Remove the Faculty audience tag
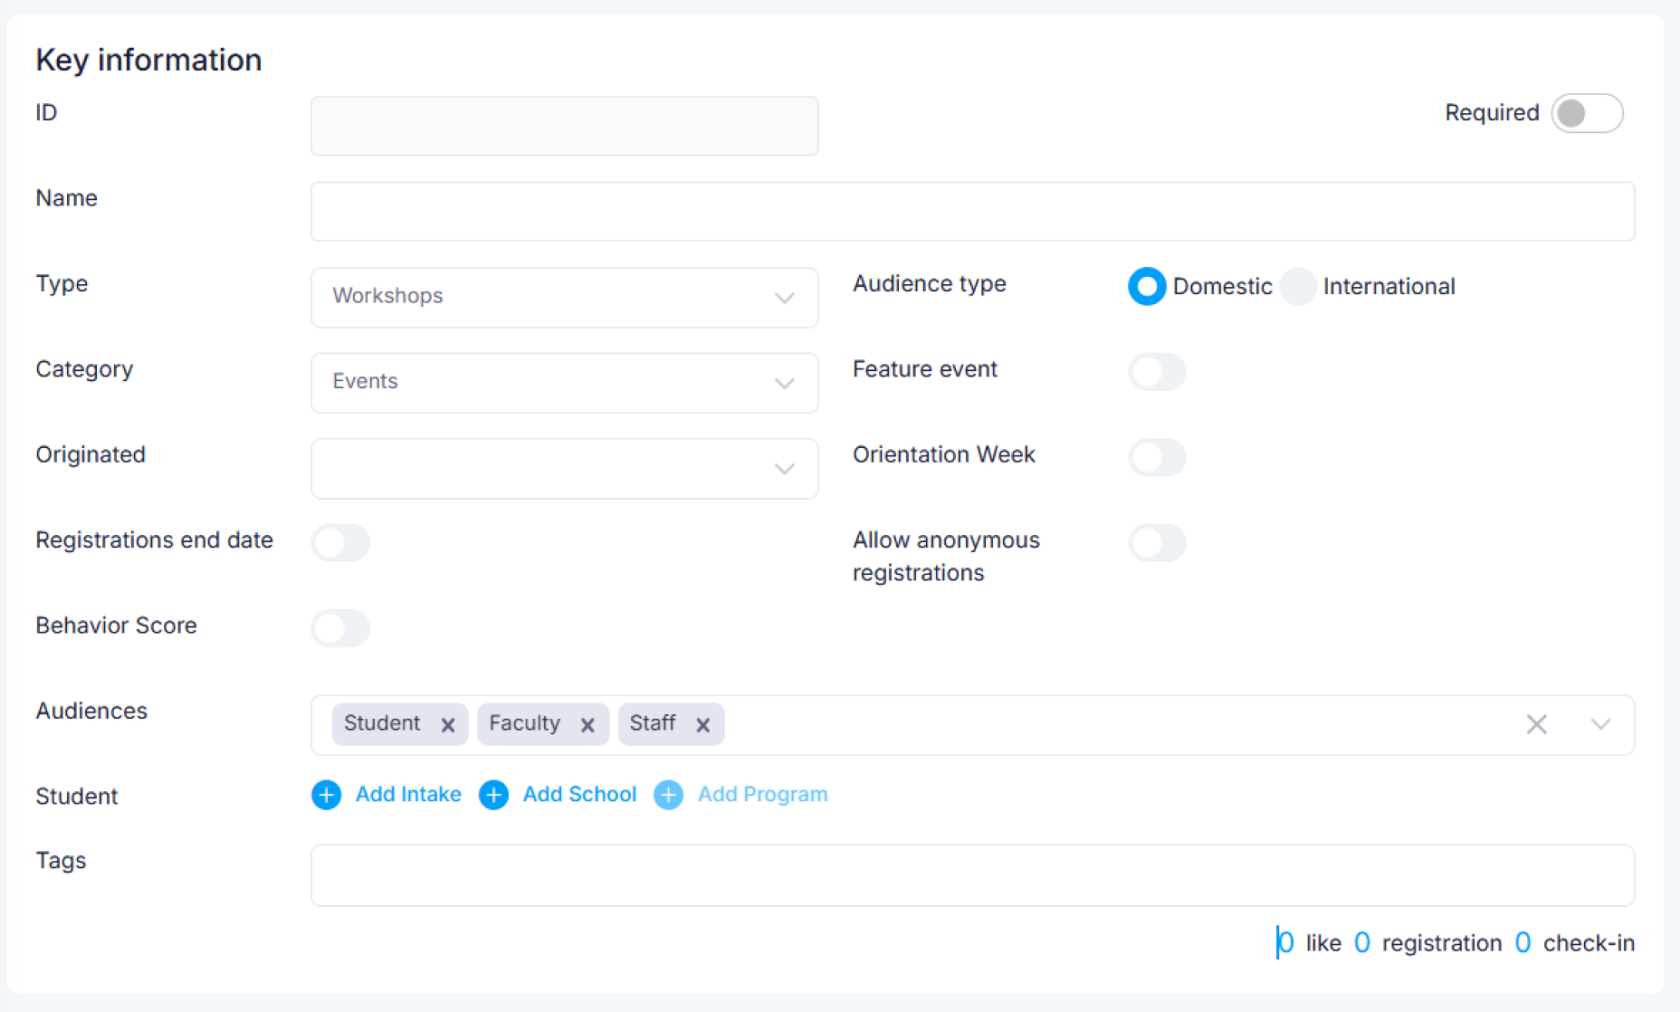 coord(588,725)
